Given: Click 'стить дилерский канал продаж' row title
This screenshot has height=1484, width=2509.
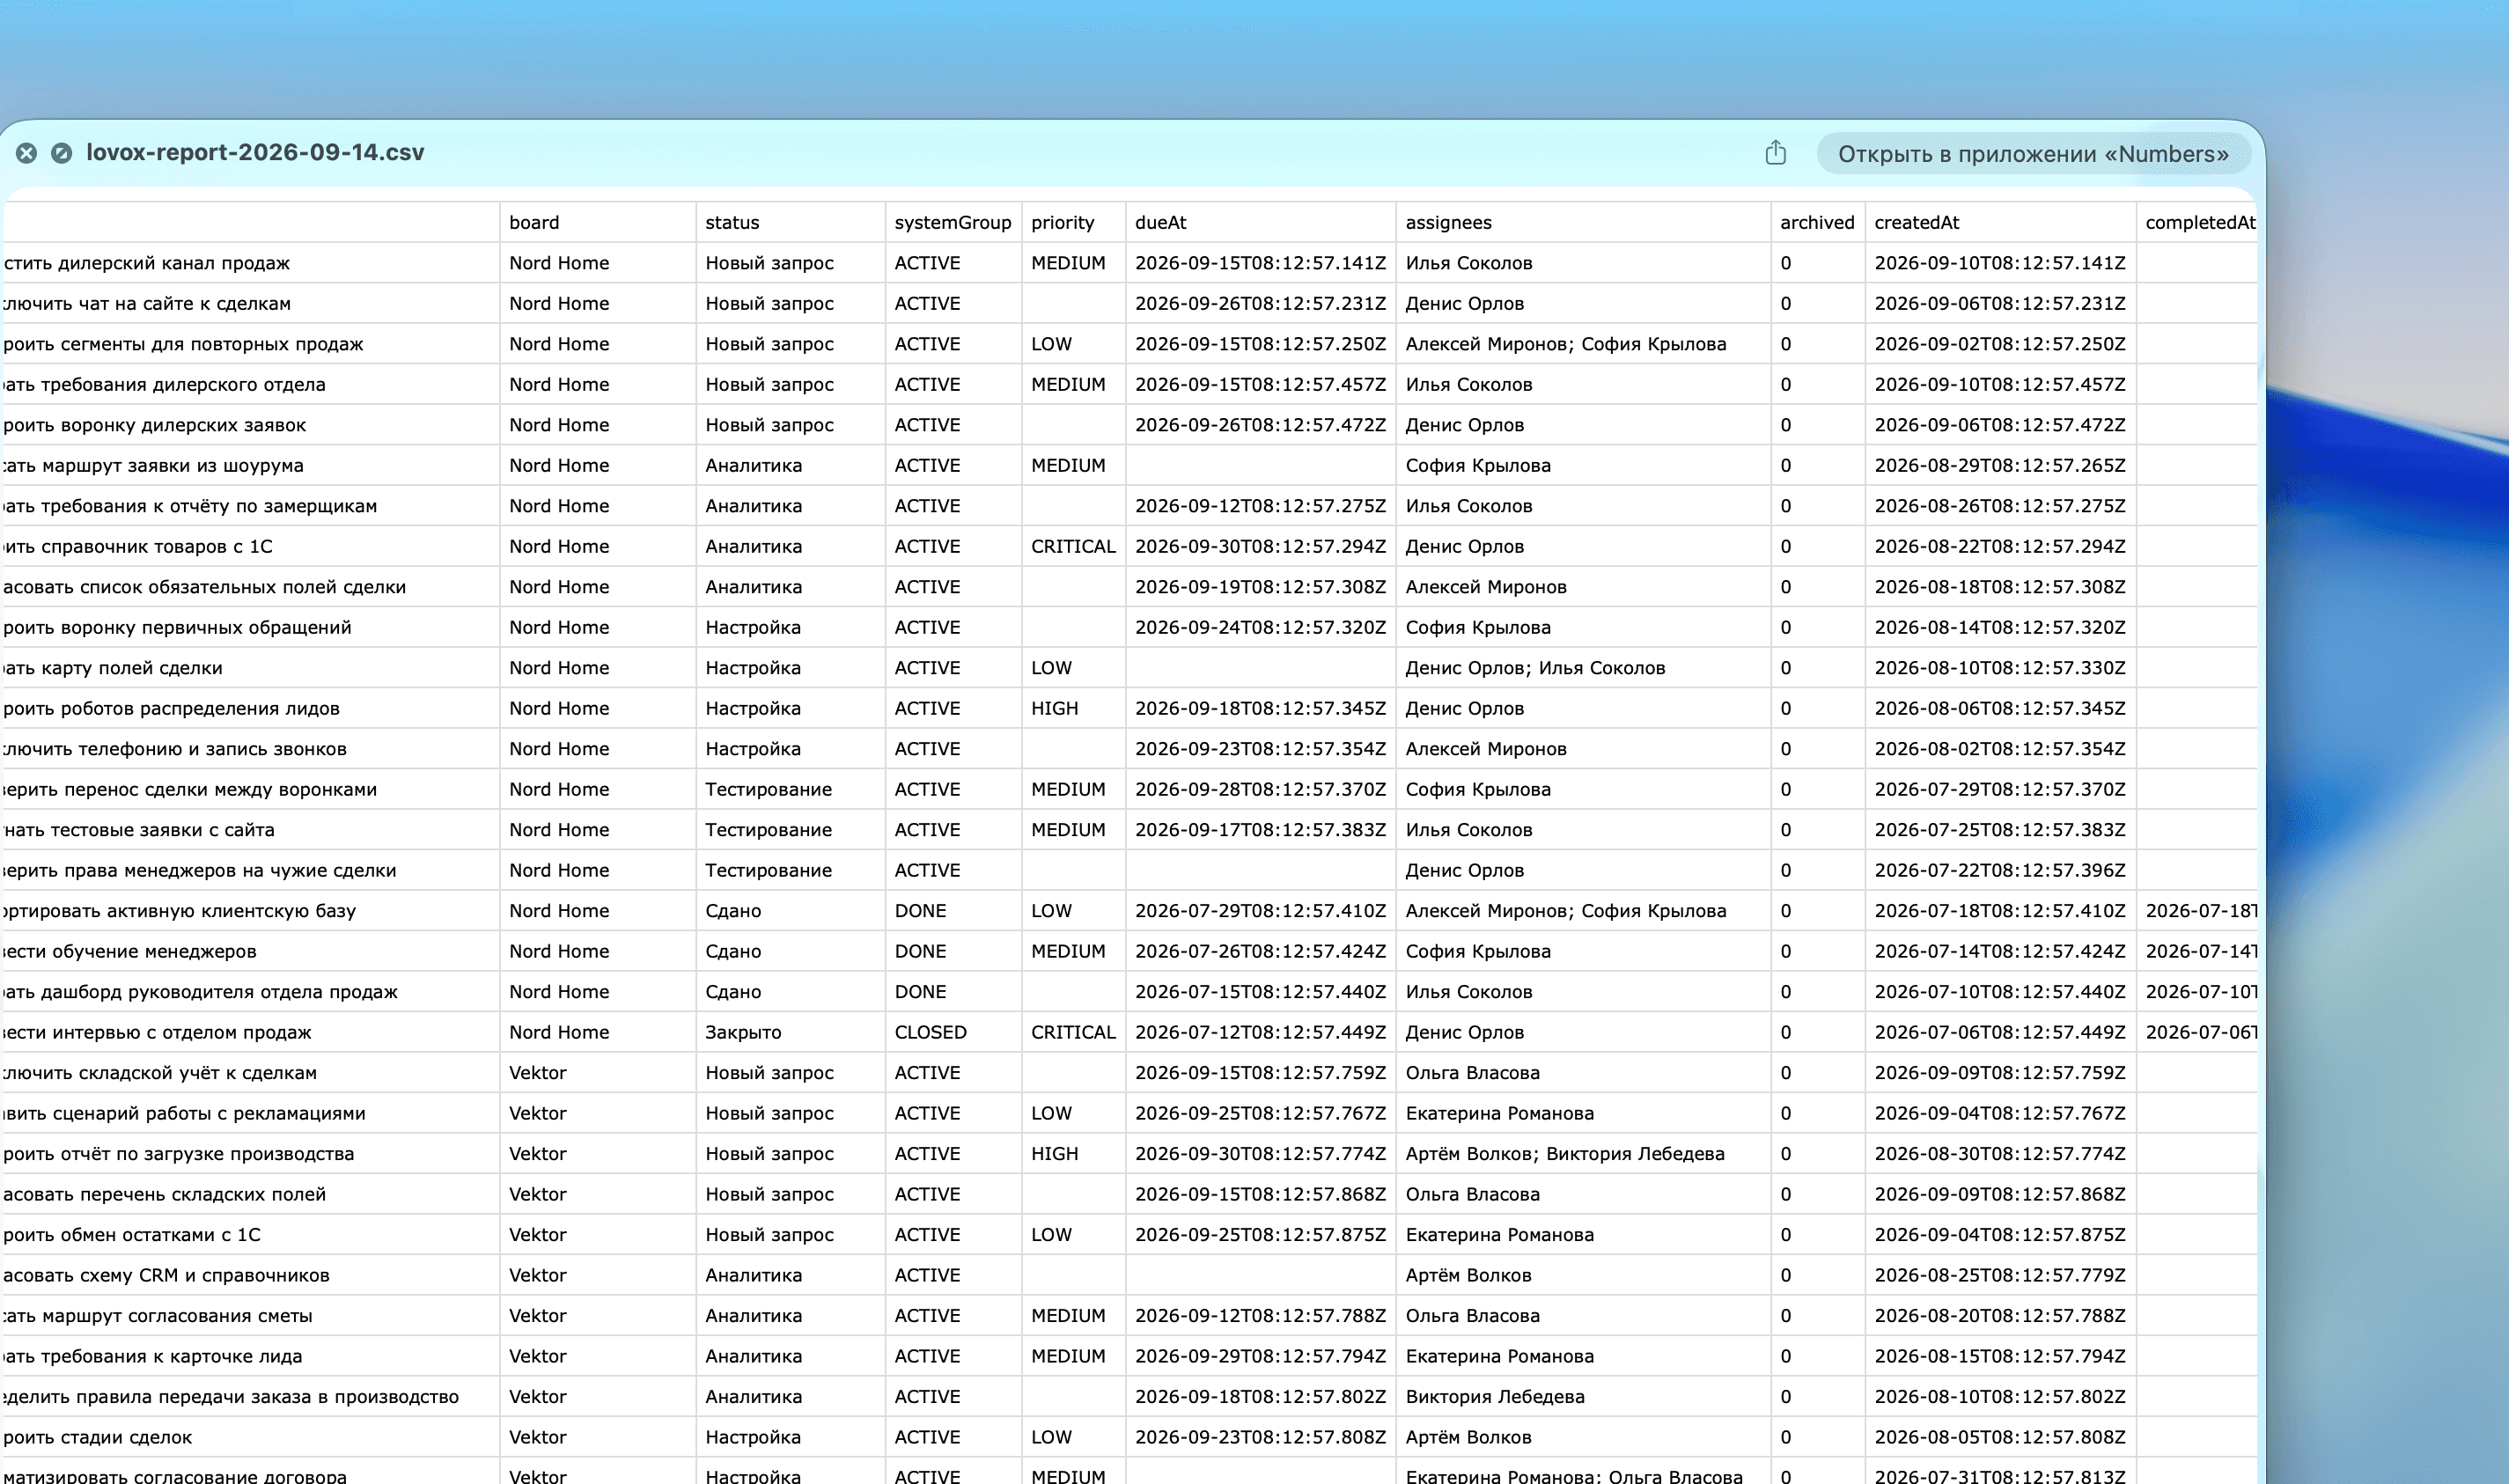Looking at the screenshot, I should tap(147, 262).
